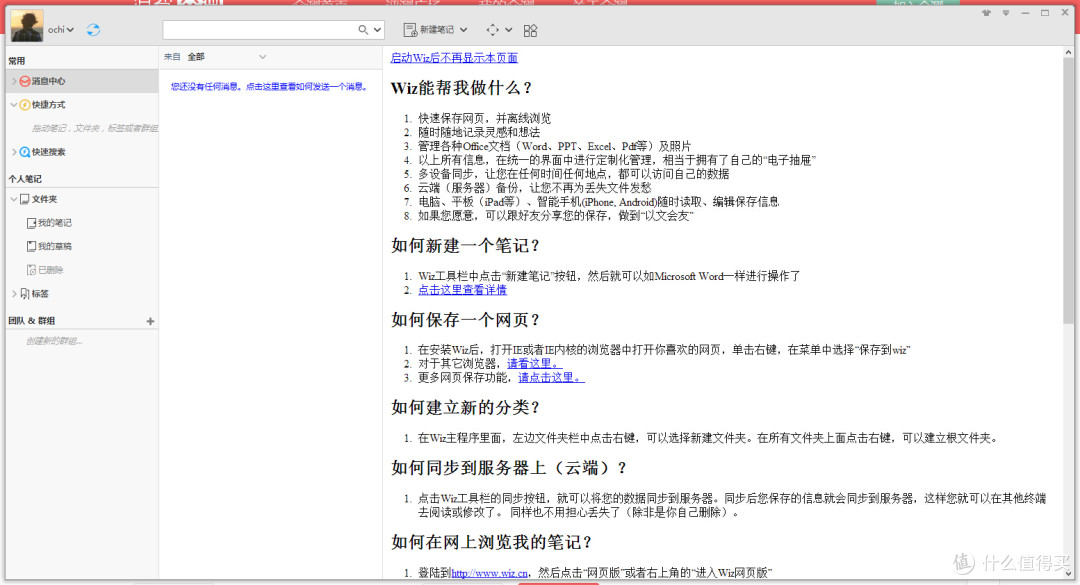Click 启动Wiz后不再显示本页面 link
The width and height of the screenshot is (1080, 585).
click(x=454, y=58)
